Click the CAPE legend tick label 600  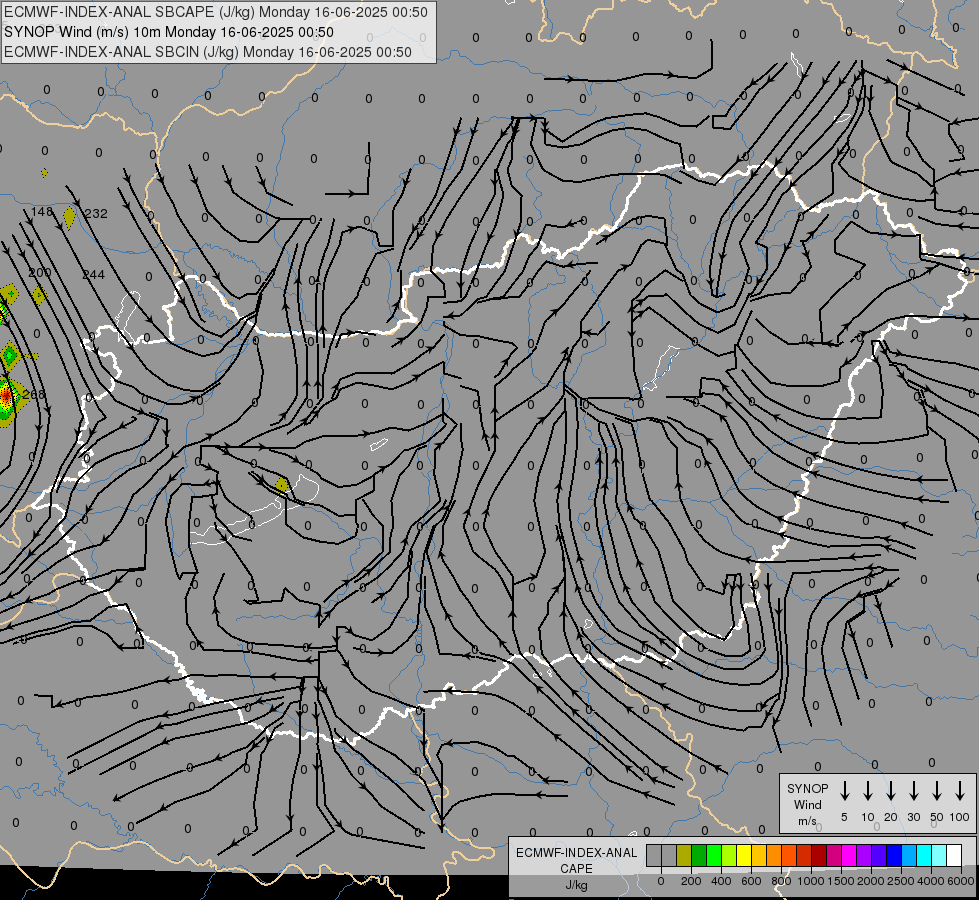tap(751, 881)
